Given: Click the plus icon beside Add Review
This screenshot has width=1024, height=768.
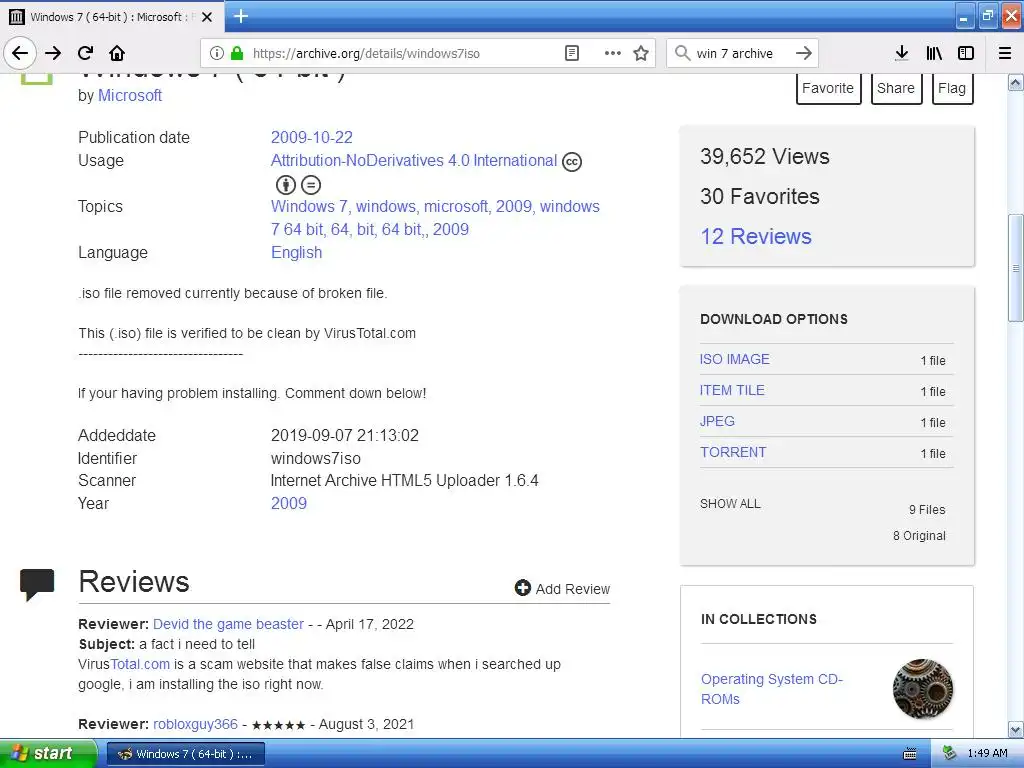Looking at the screenshot, I should [x=522, y=588].
